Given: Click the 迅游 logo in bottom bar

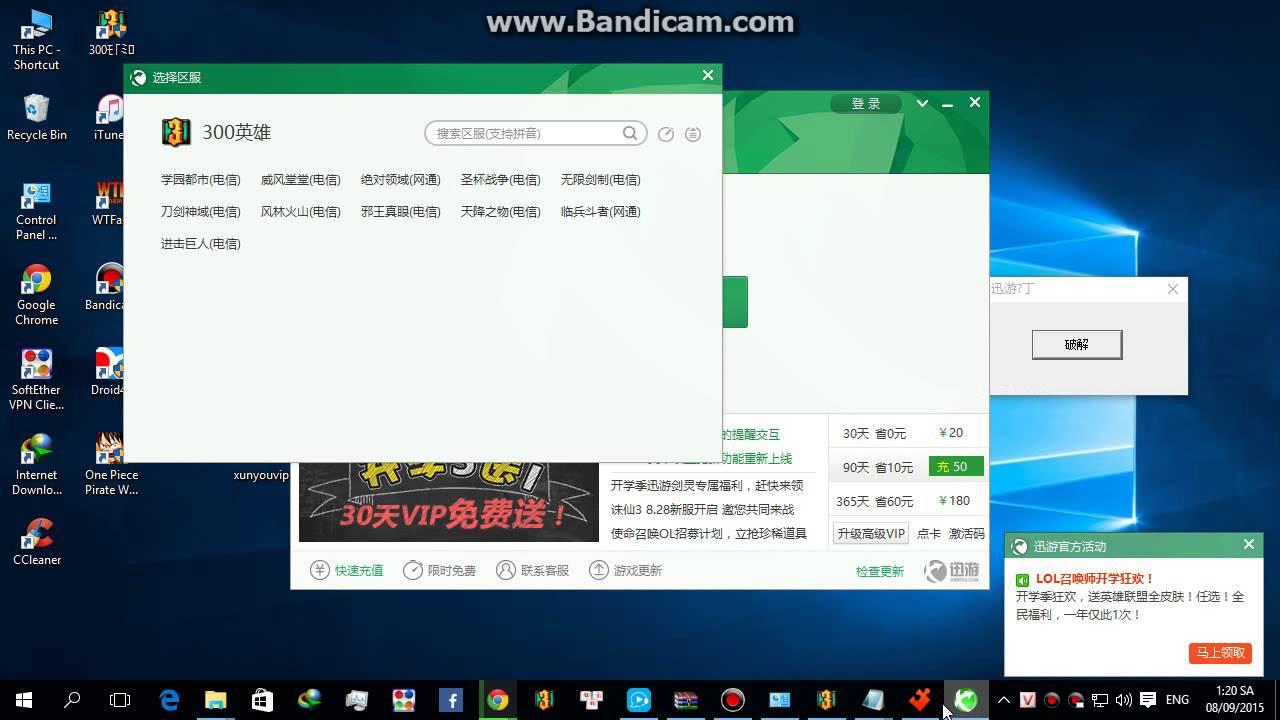Looking at the screenshot, I should (951, 570).
